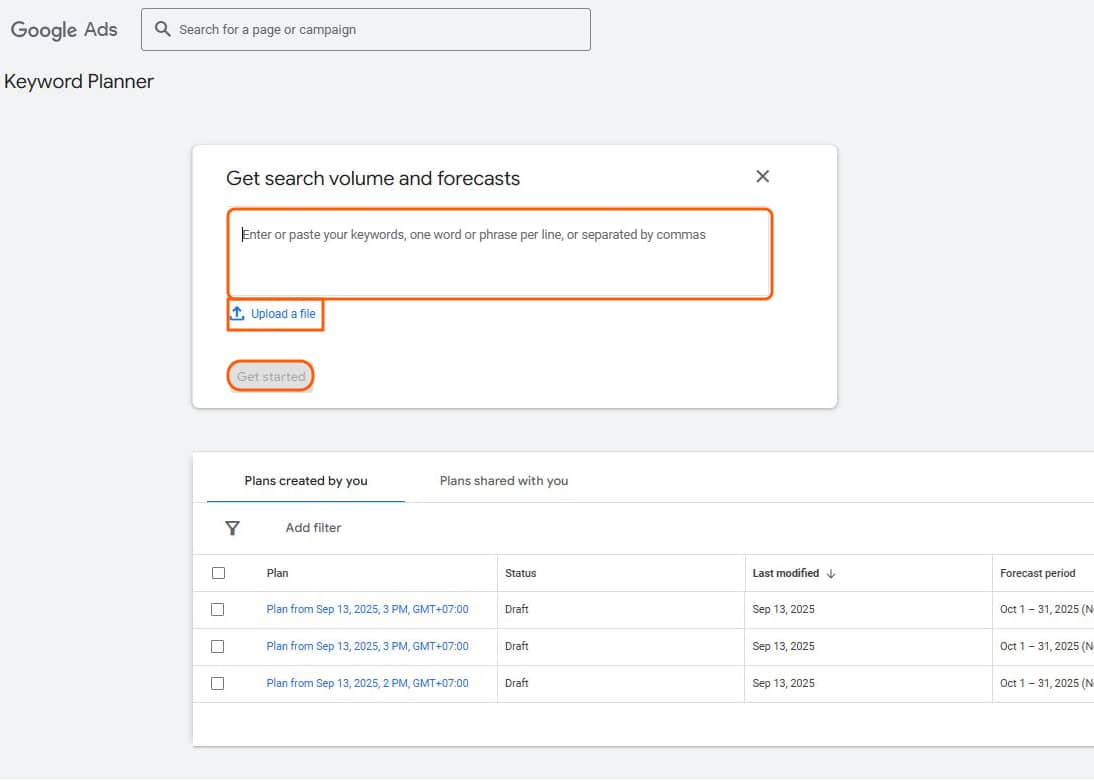
Task: Click the filter funnel icon
Action: click(x=232, y=528)
